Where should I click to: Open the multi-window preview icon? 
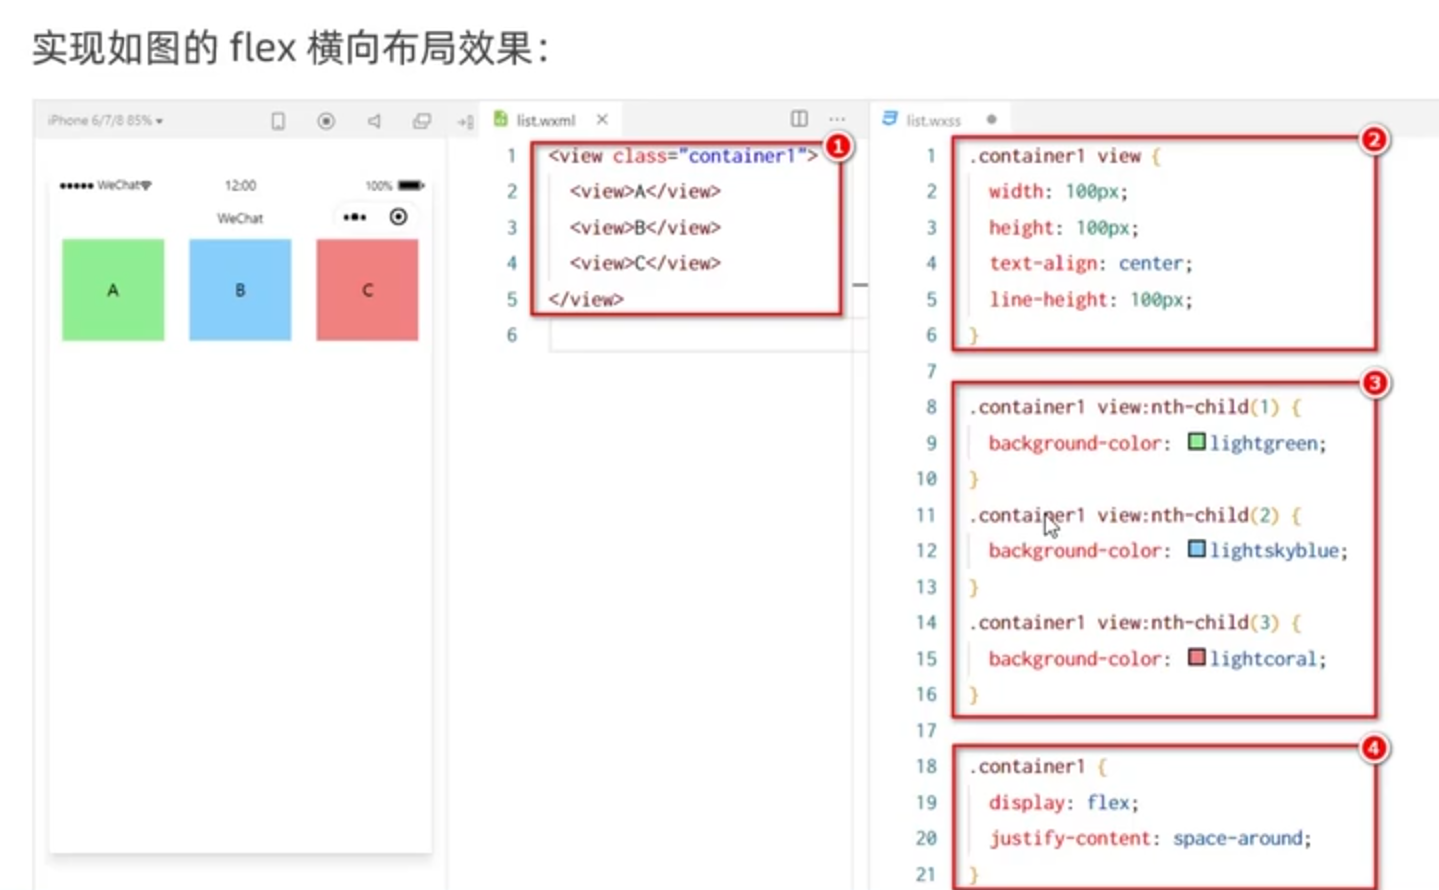tap(422, 121)
